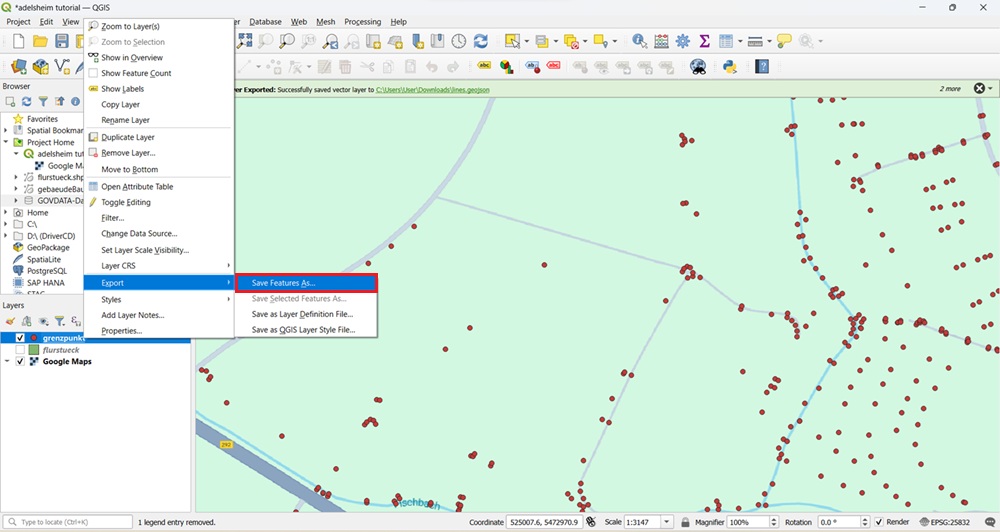Click the Save Project floppy icon
Viewport: 1000px width, 532px height.
62,41
